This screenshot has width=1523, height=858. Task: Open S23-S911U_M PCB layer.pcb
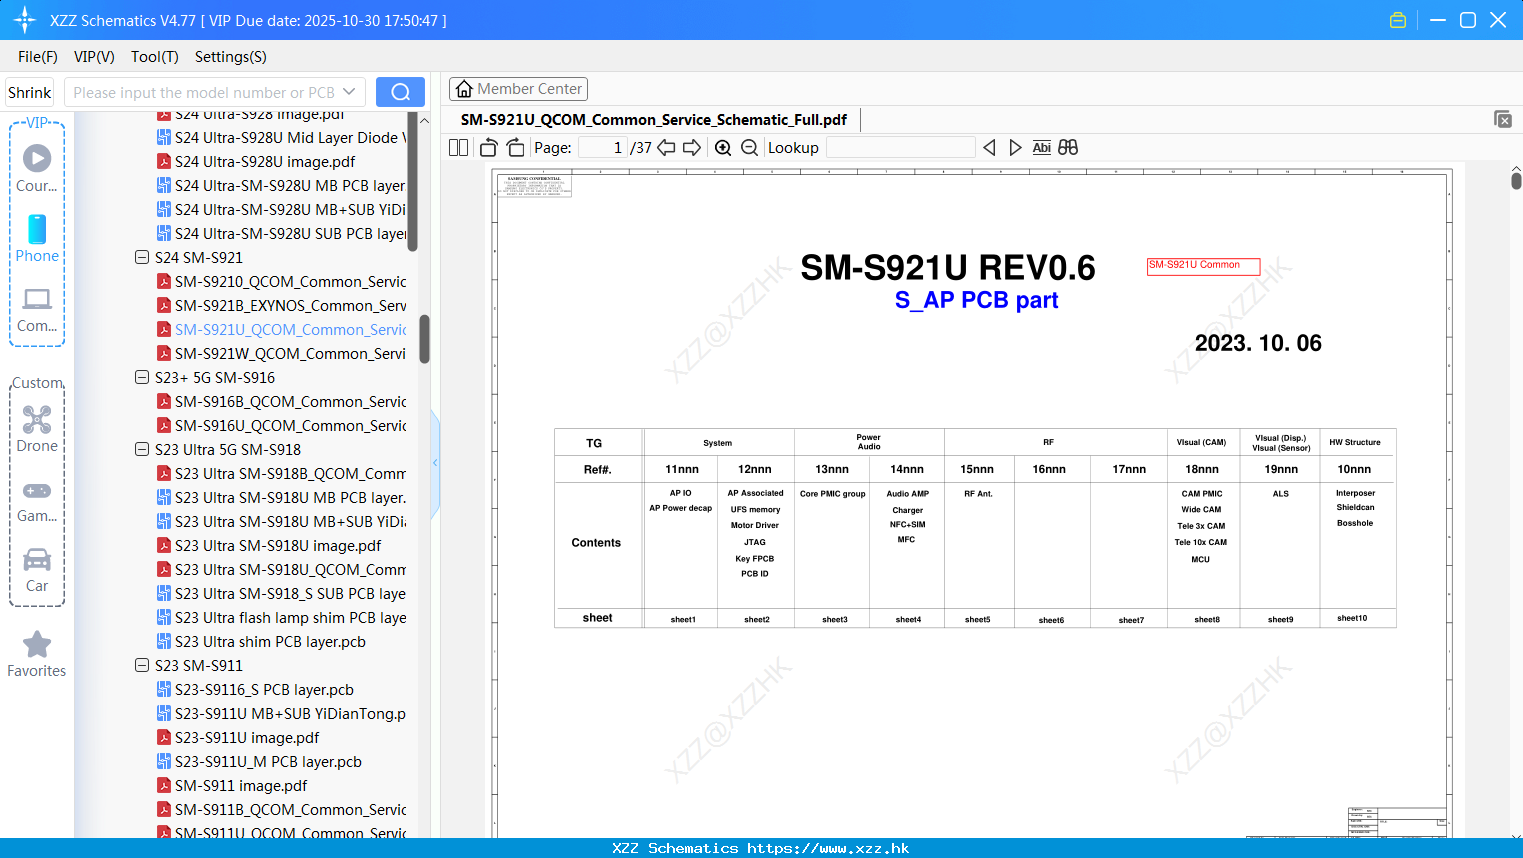click(x=259, y=761)
